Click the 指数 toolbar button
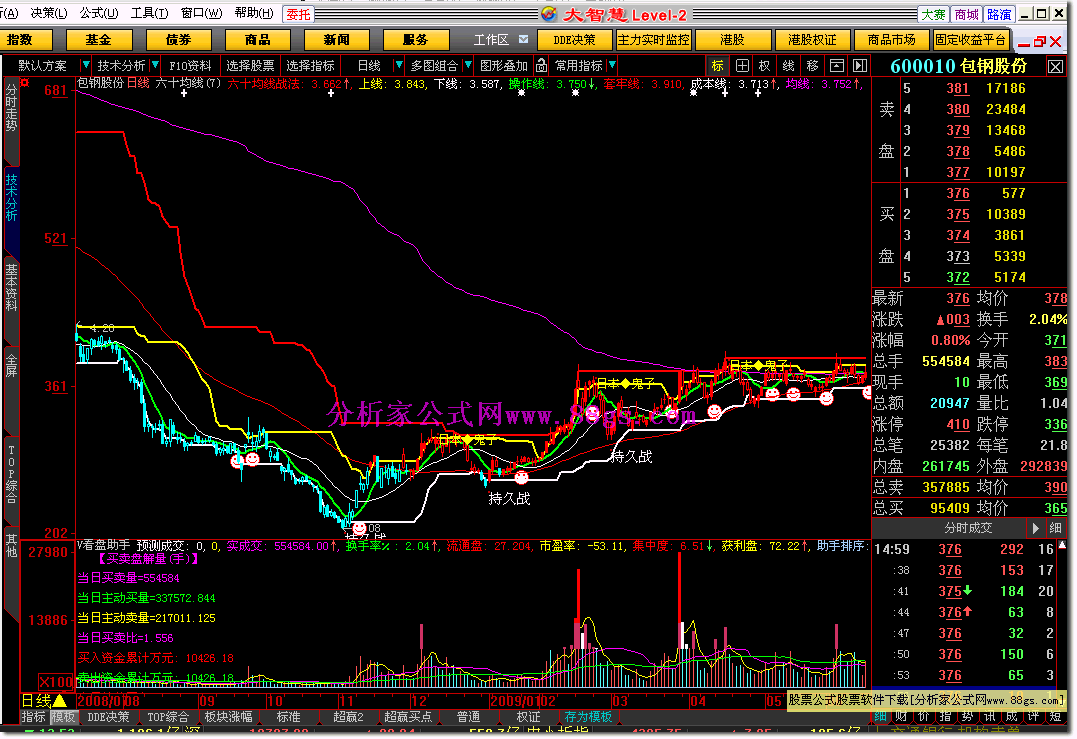The image size is (1077, 739). [25, 40]
